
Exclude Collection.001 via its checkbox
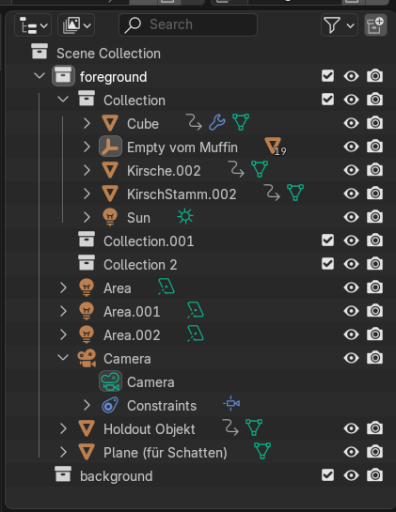pos(328,240)
